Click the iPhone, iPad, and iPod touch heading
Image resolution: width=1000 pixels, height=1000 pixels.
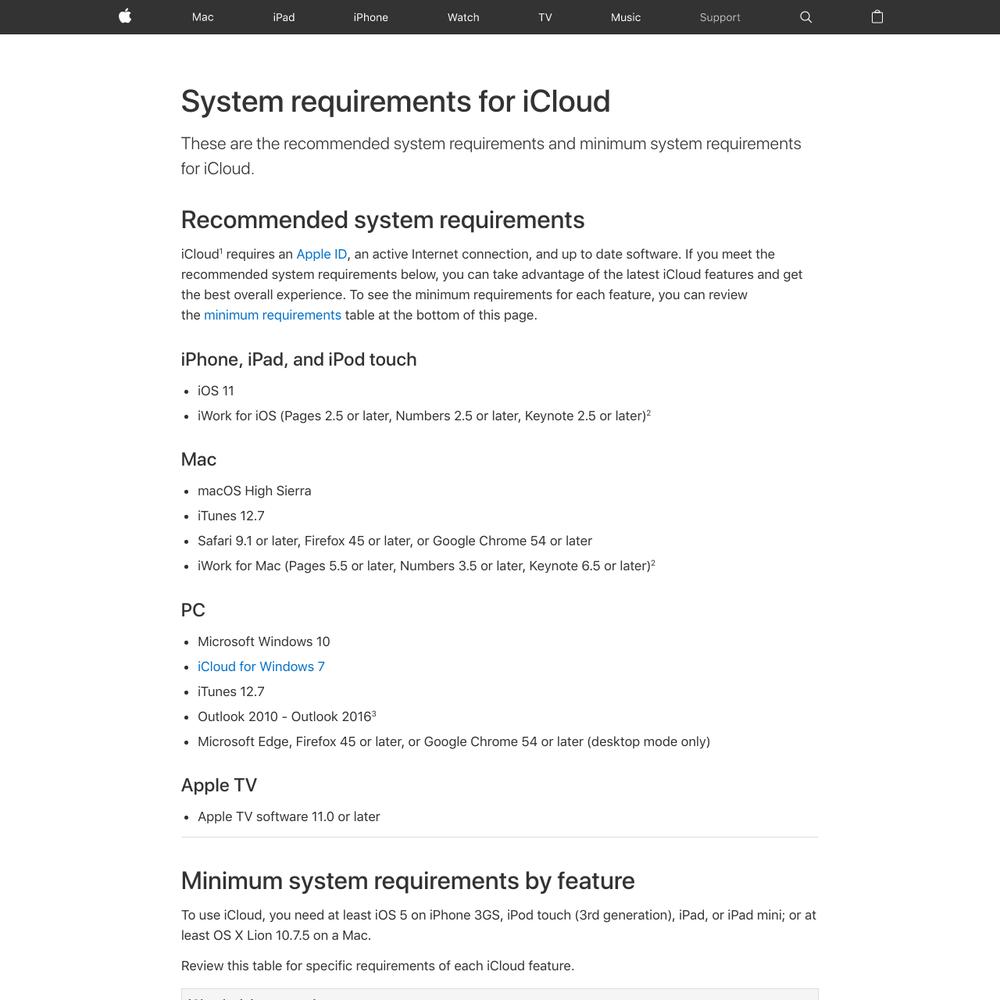click(x=298, y=360)
